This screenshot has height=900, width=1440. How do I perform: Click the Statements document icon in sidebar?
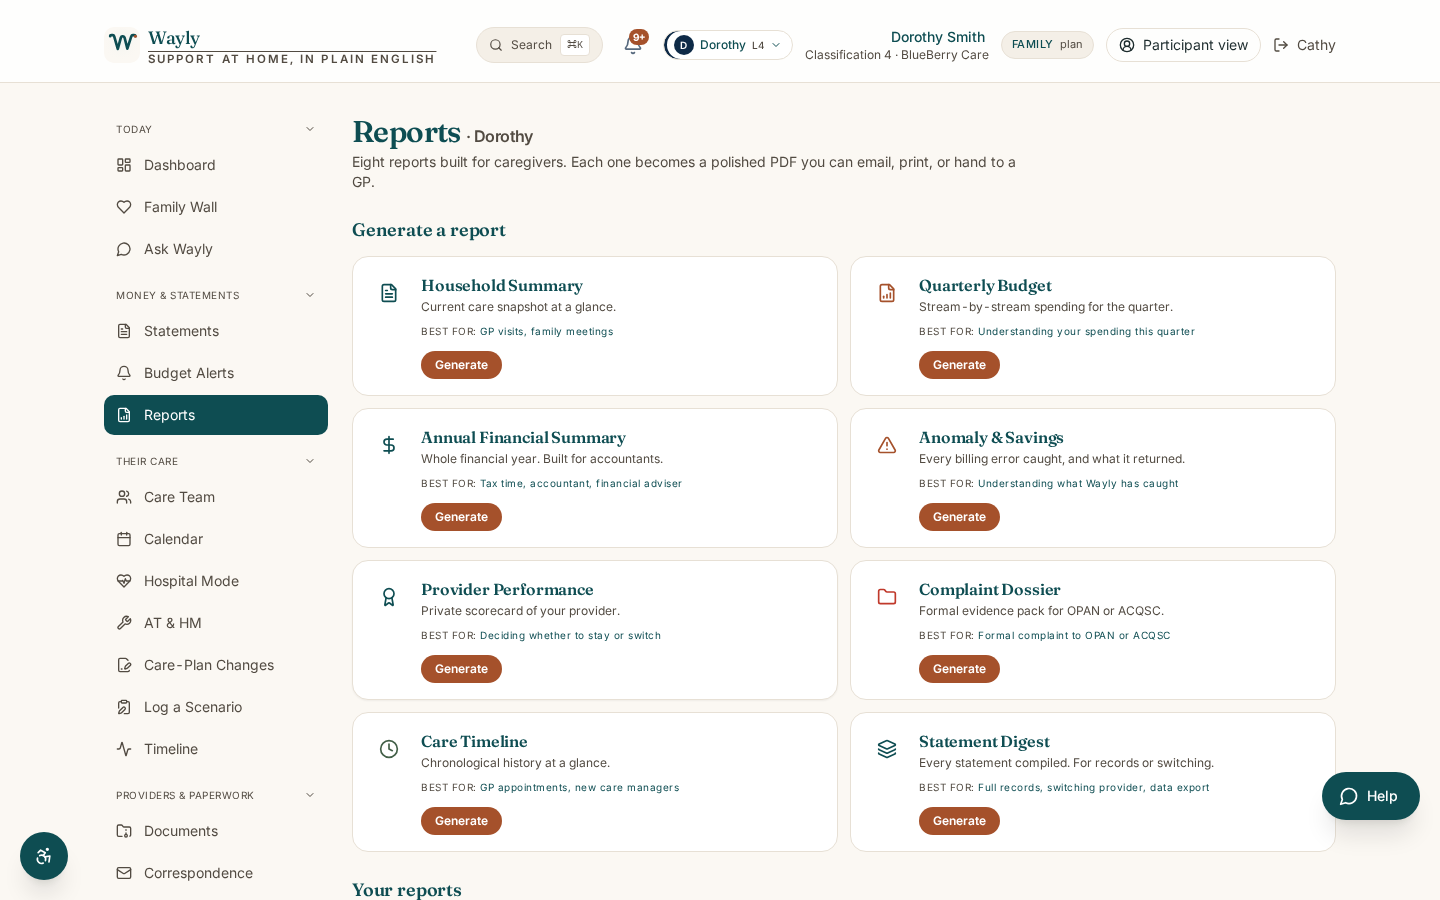(x=124, y=331)
